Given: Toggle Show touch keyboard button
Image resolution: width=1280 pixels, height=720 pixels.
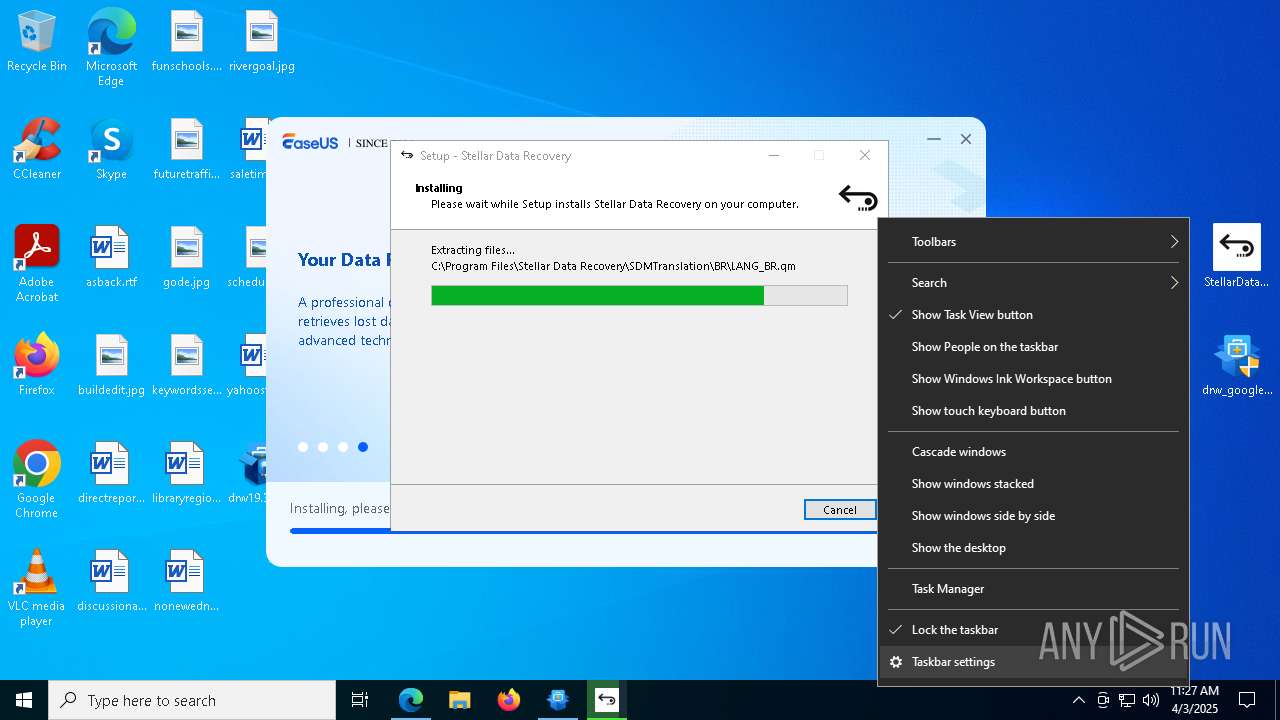Looking at the screenshot, I should [1033, 411].
